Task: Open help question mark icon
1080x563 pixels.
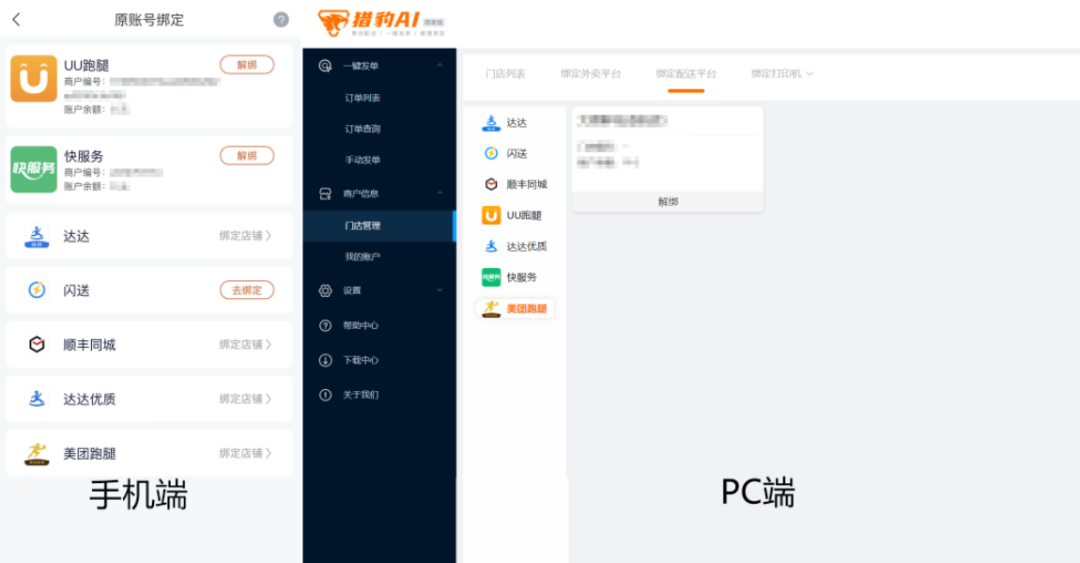Action: point(281,19)
